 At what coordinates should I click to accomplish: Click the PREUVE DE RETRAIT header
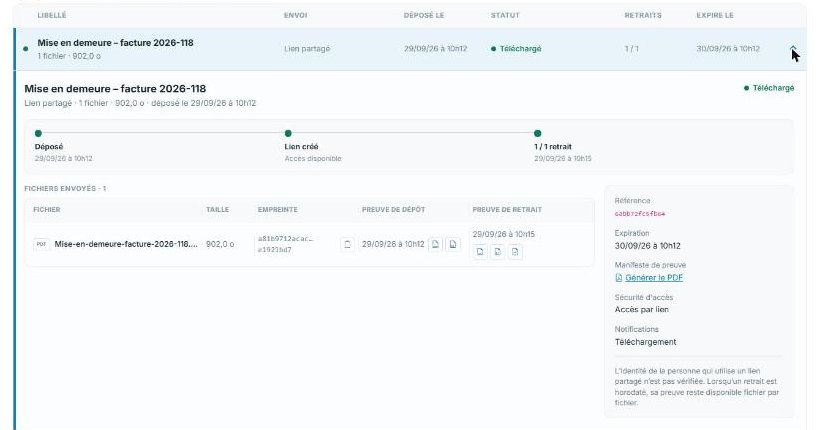tap(507, 209)
